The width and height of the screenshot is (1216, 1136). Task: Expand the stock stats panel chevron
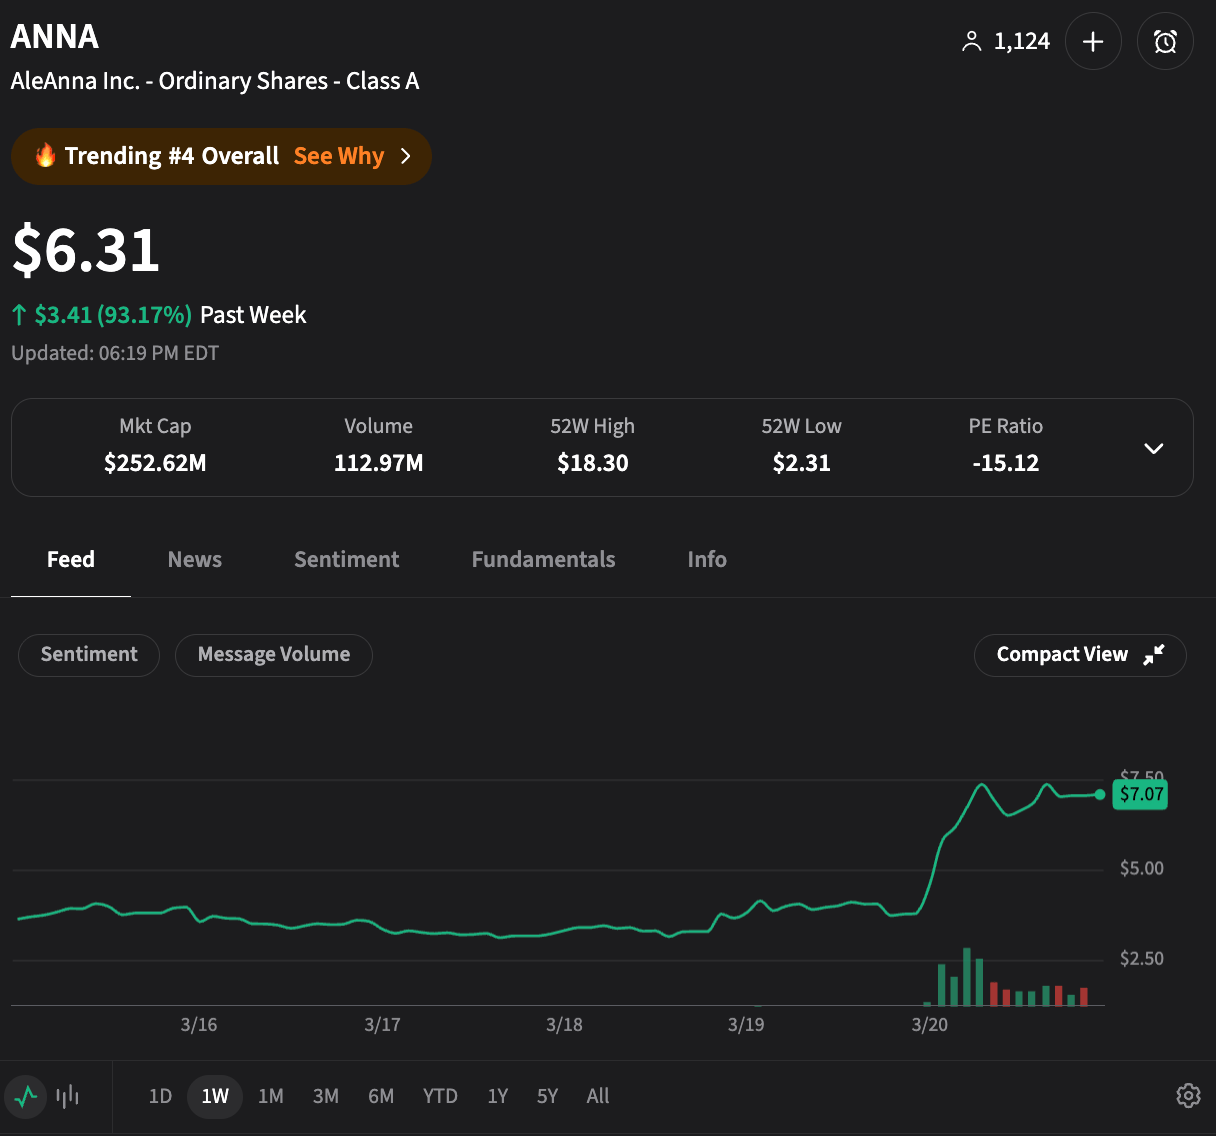(x=1153, y=448)
